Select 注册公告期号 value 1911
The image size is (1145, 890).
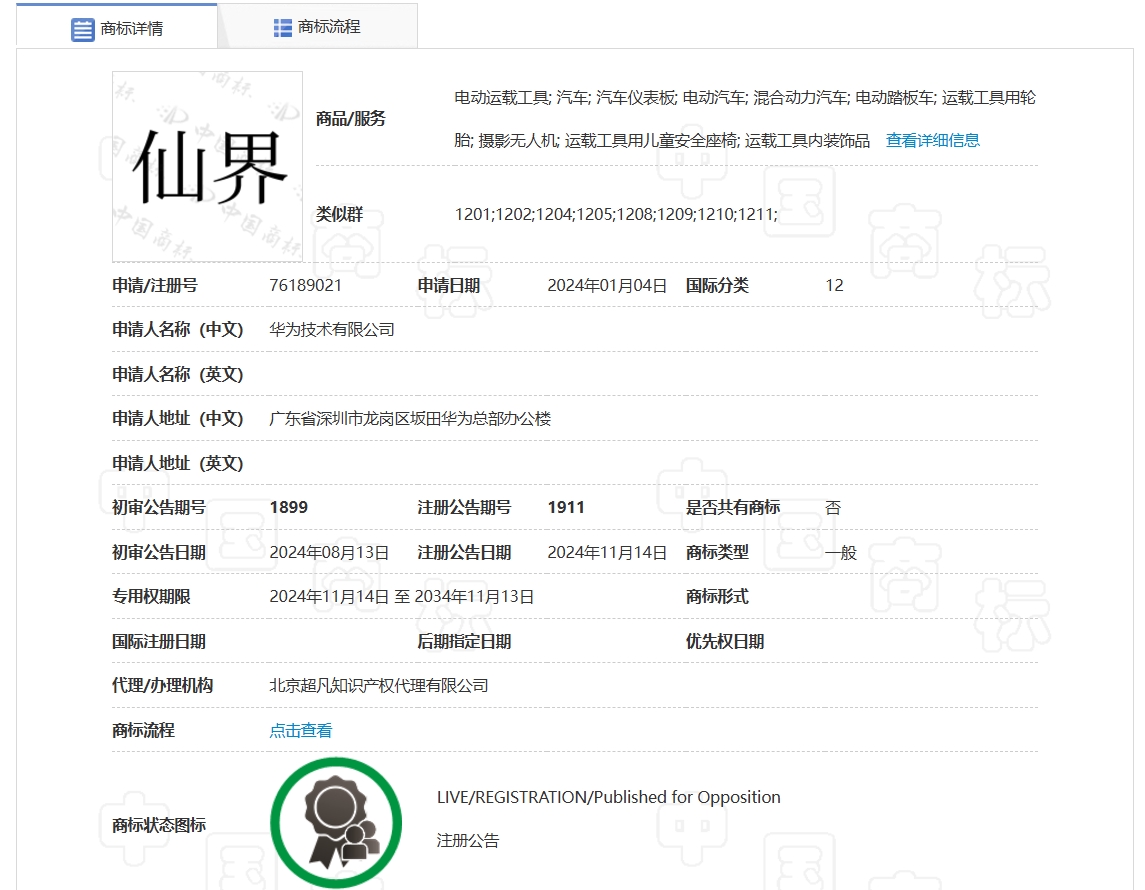pos(566,507)
